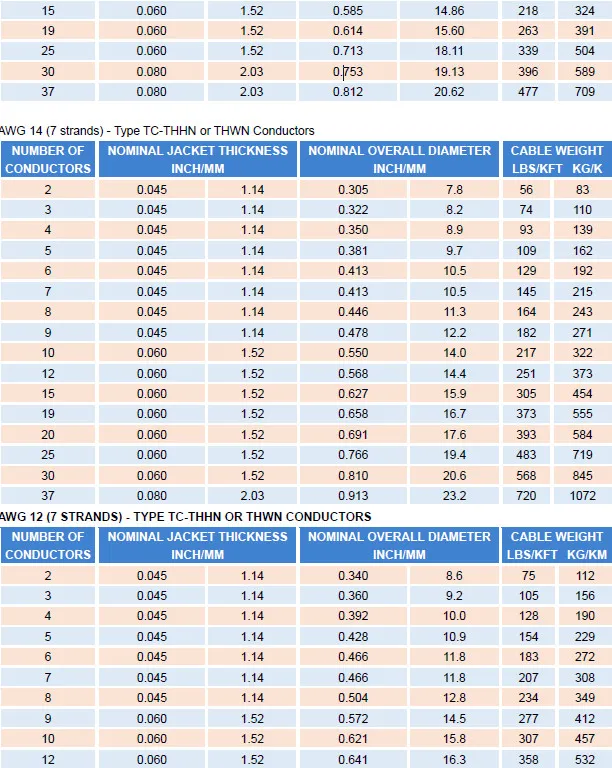
Task: Click the 0.305 overall diameter cell
Action: [353, 189]
